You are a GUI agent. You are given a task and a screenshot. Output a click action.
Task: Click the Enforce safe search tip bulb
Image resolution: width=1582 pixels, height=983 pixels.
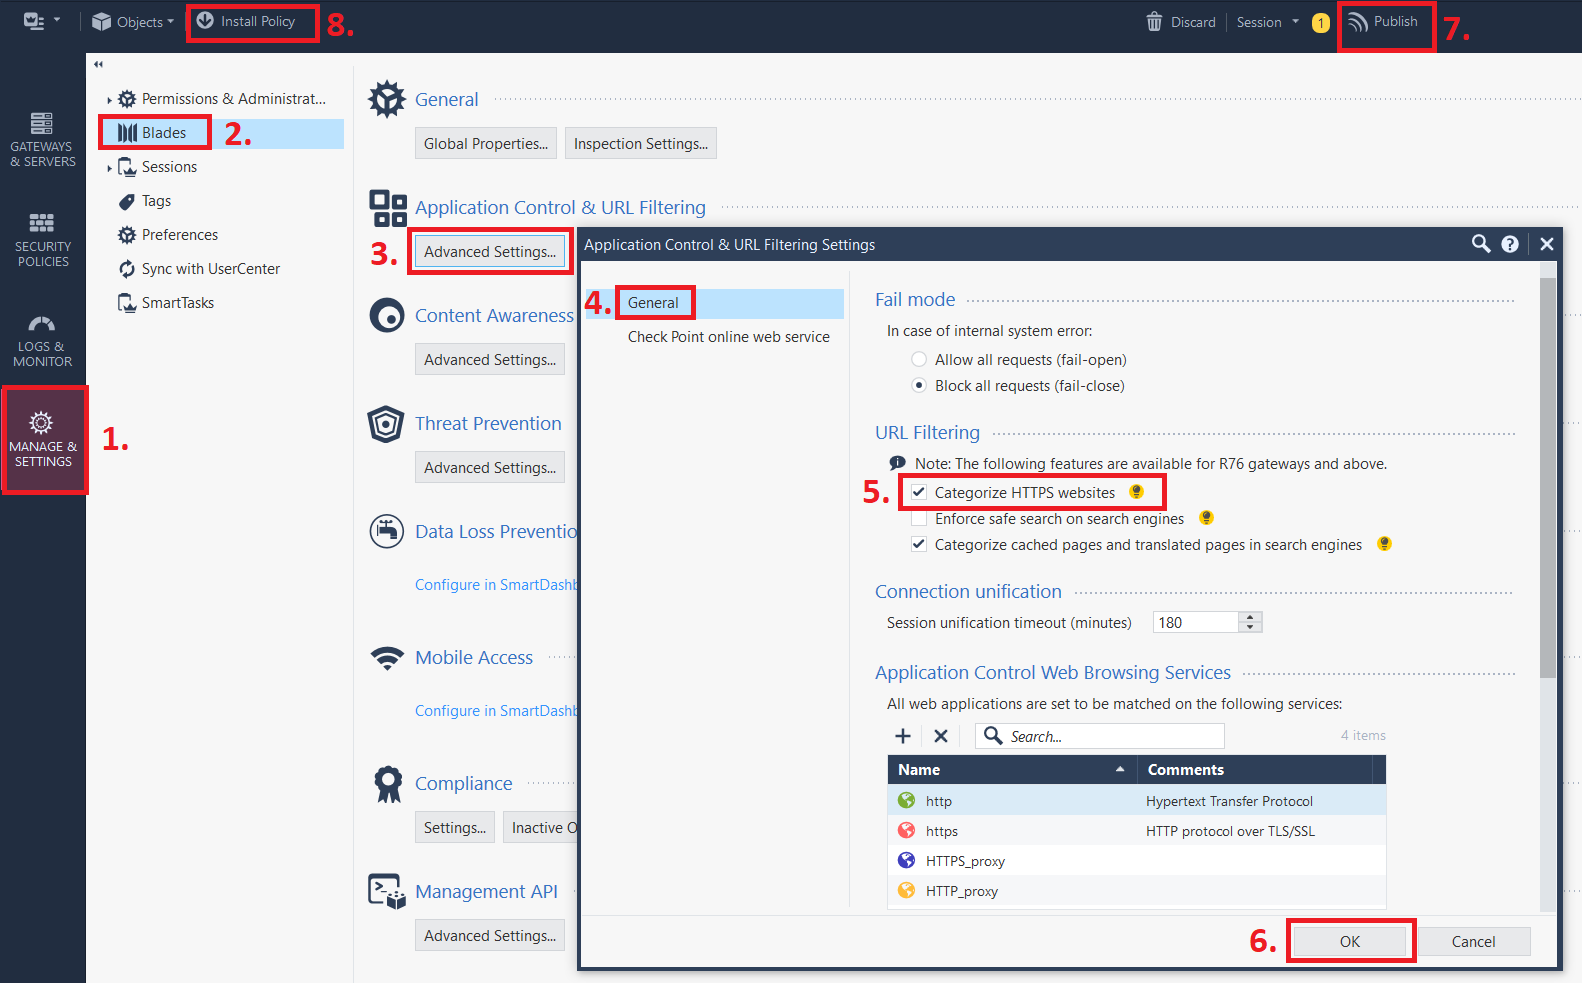click(x=1206, y=518)
